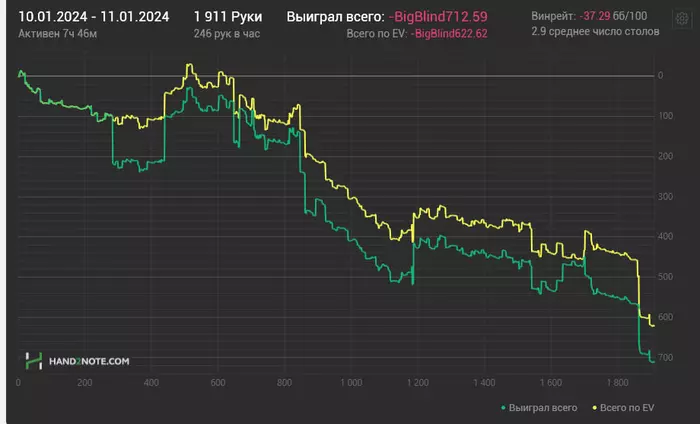
Task: Click the y-axis label '100'
Action: coord(666,116)
